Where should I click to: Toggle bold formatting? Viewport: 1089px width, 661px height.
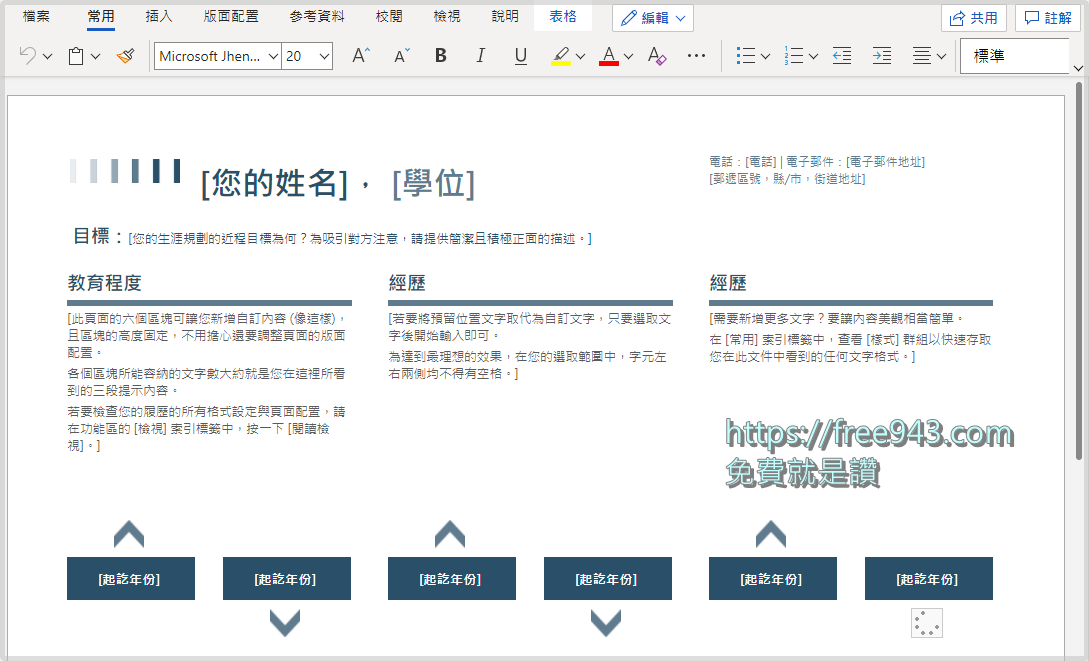tap(440, 56)
